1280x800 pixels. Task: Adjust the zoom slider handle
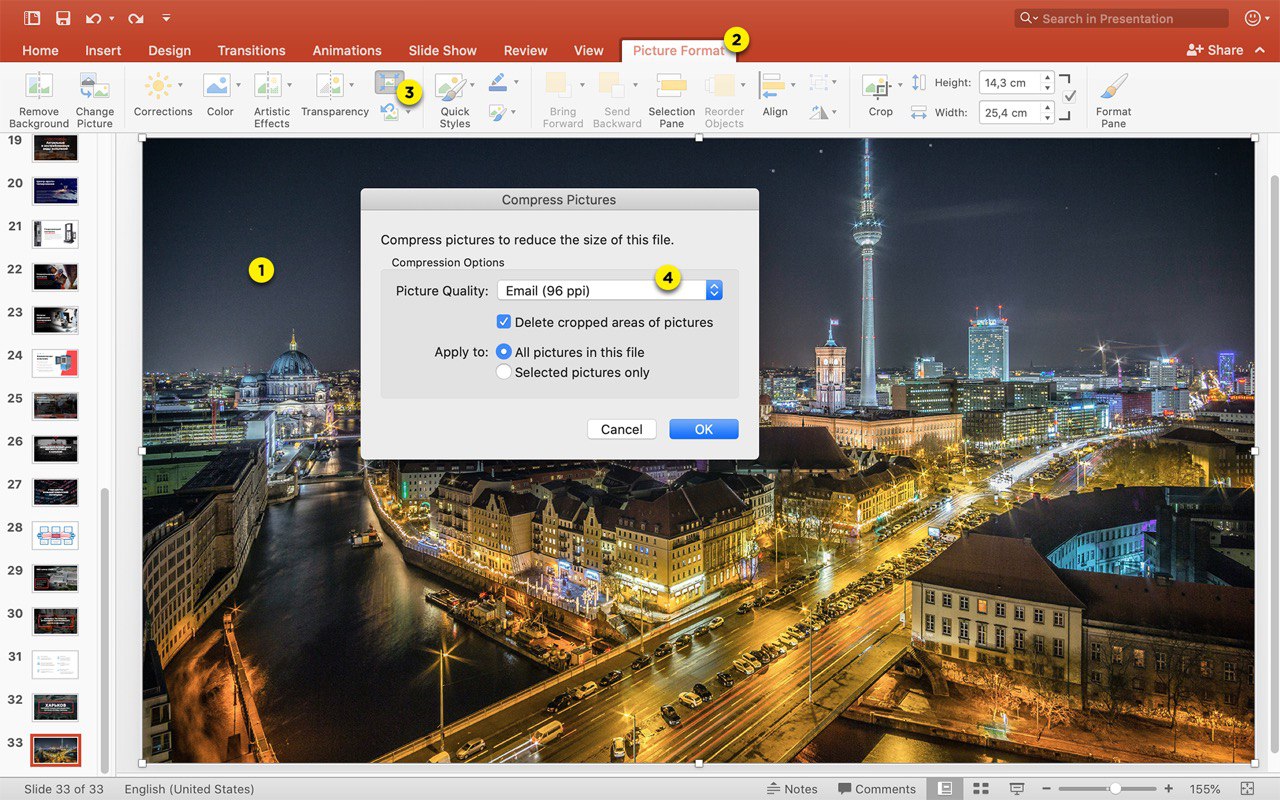(1114, 789)
